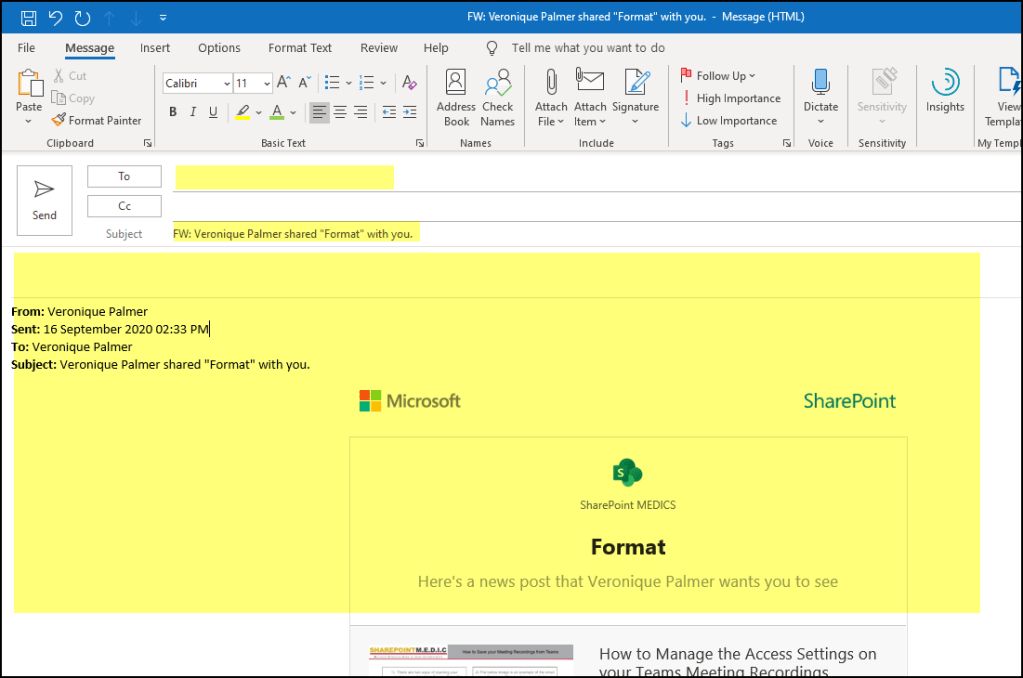Expand the Calibri font name dropdown
The height and width of the screenshot is (678, 1023).
[x=227, y=84]
